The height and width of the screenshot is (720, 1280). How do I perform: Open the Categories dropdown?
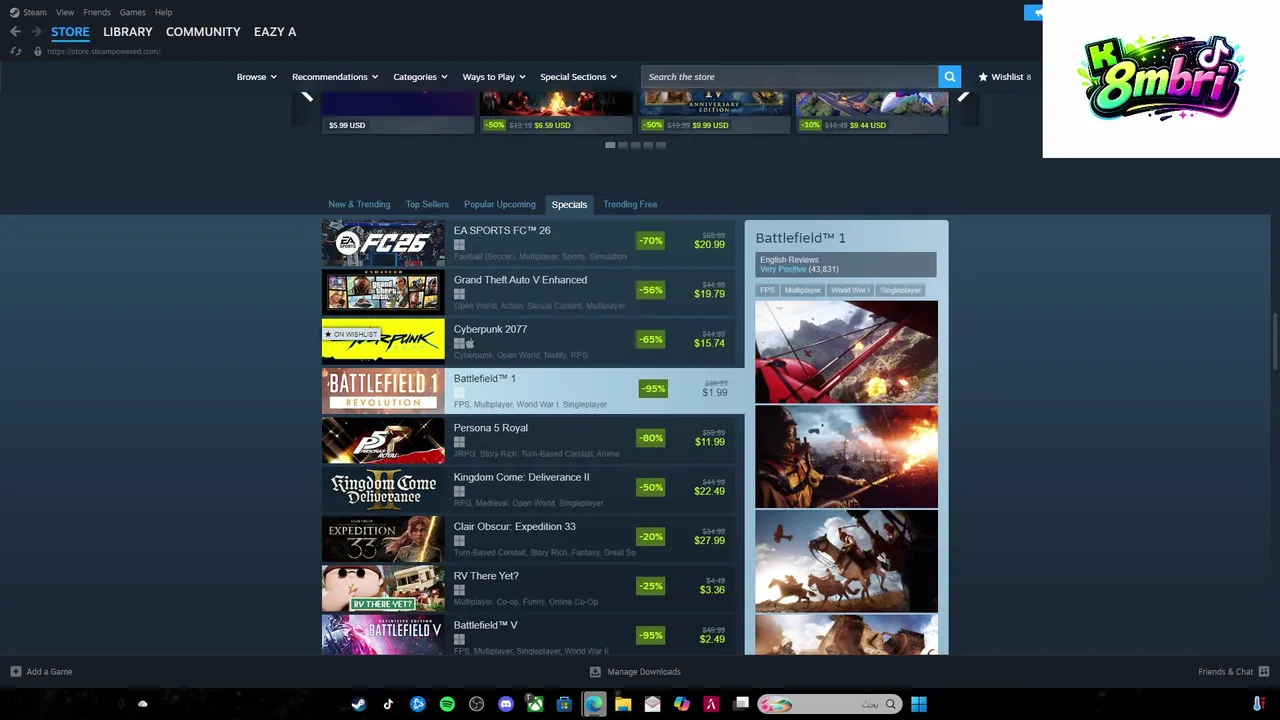(x=420, y=77)
